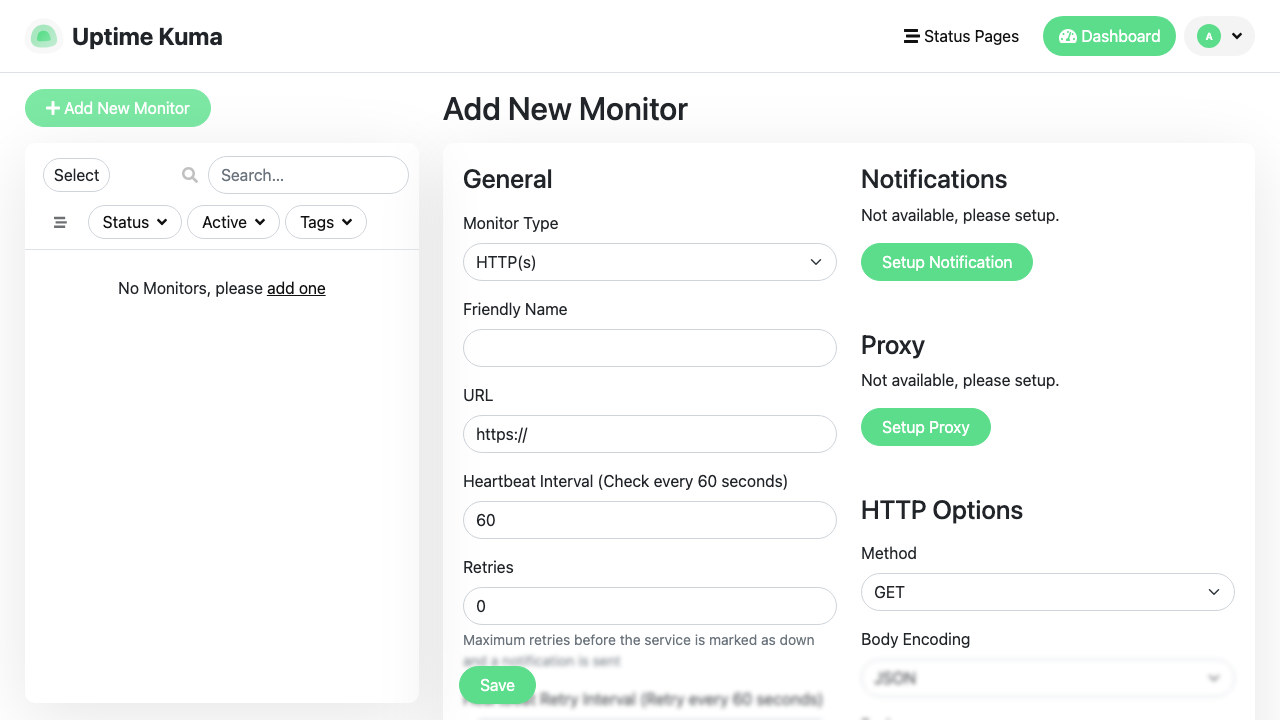Click the Uptime Kuma title
Image resolution: width=1280 pixels, height=720 pixels.
pos(147,37)
